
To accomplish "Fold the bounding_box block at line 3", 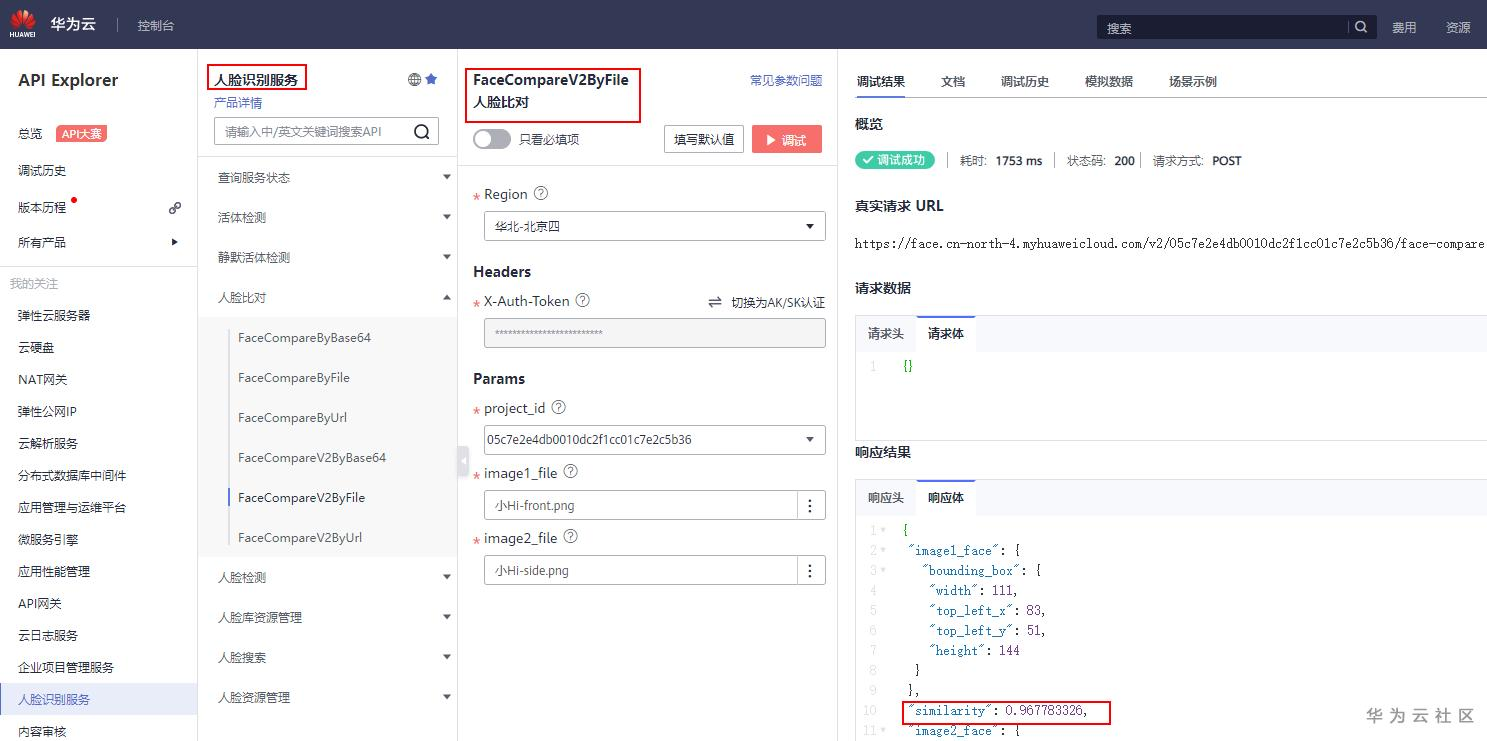I will point(883,570).
